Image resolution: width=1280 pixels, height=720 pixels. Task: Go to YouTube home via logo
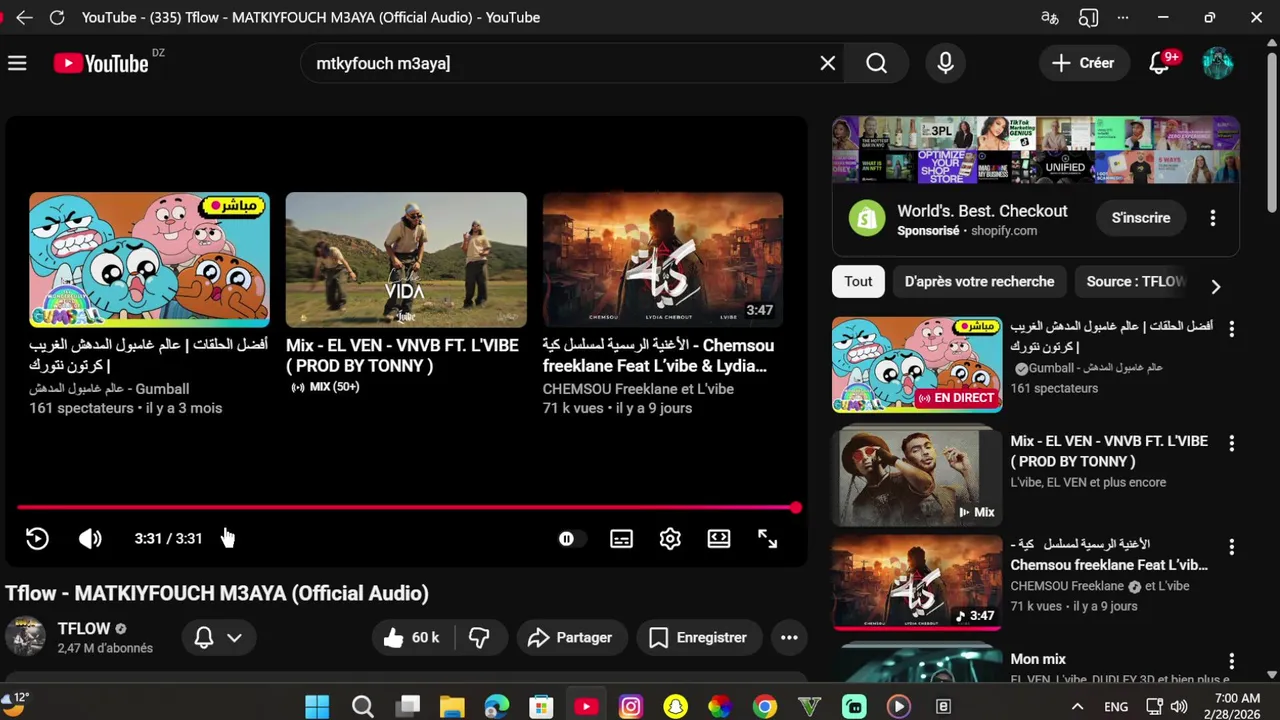coord(101,63)
